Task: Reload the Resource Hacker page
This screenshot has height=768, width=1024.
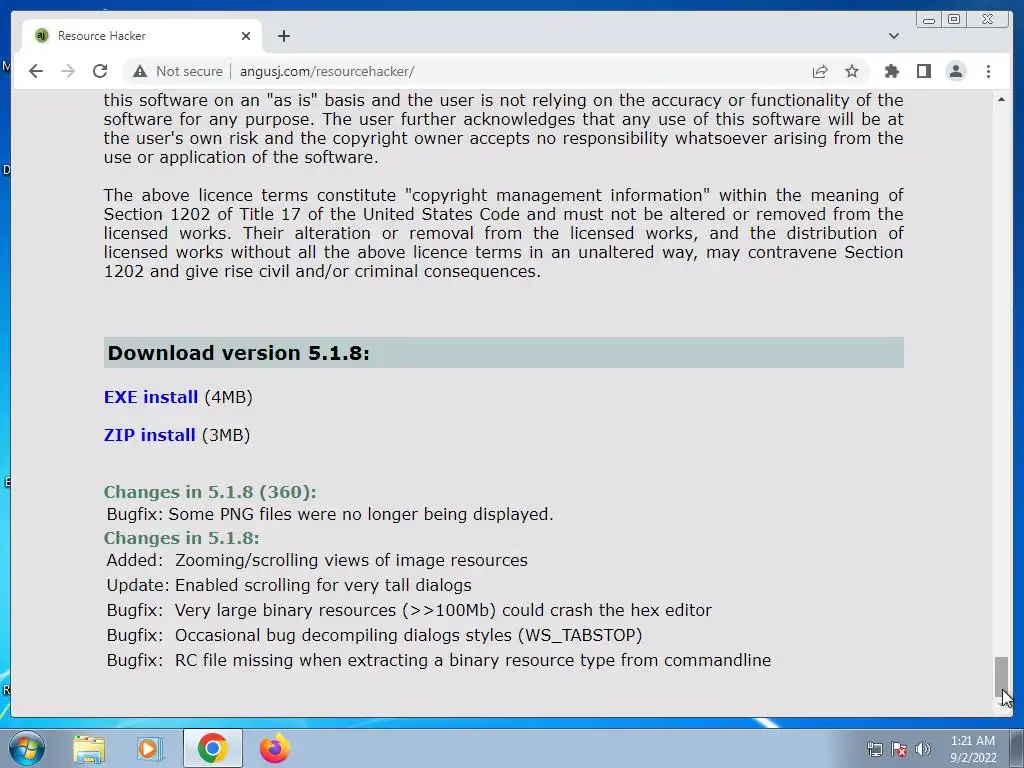Action: tap(100, 71)
